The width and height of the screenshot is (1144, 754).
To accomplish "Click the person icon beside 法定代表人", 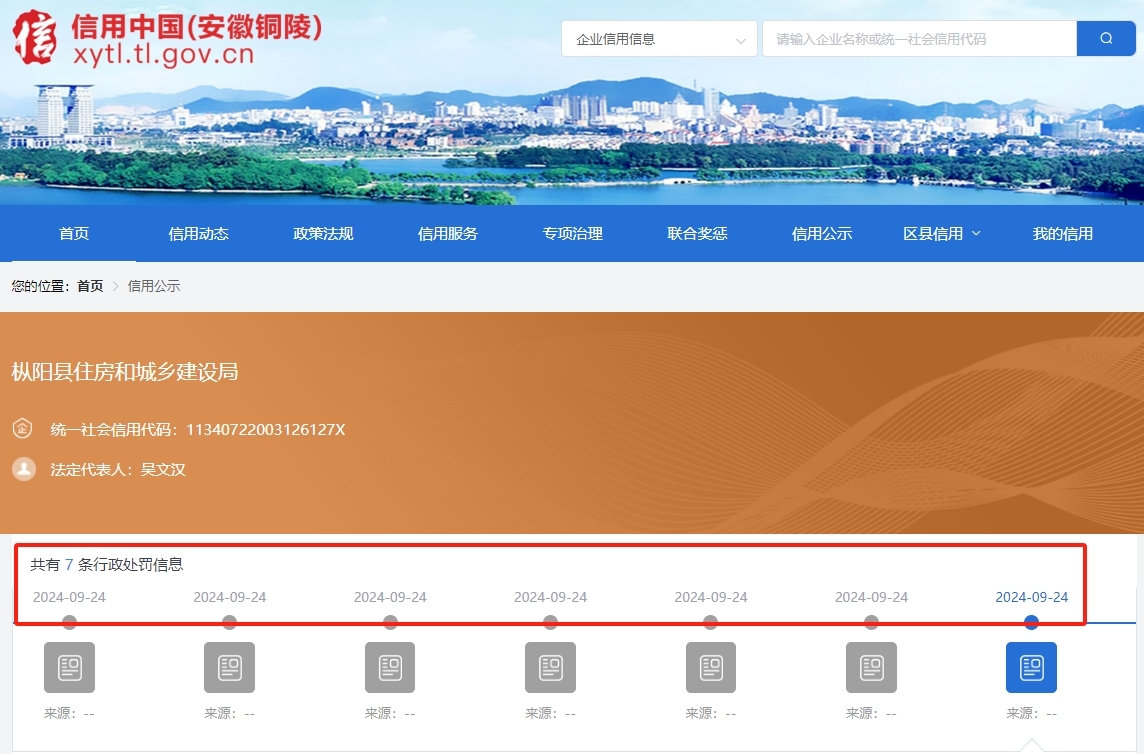I will point(22,469).
